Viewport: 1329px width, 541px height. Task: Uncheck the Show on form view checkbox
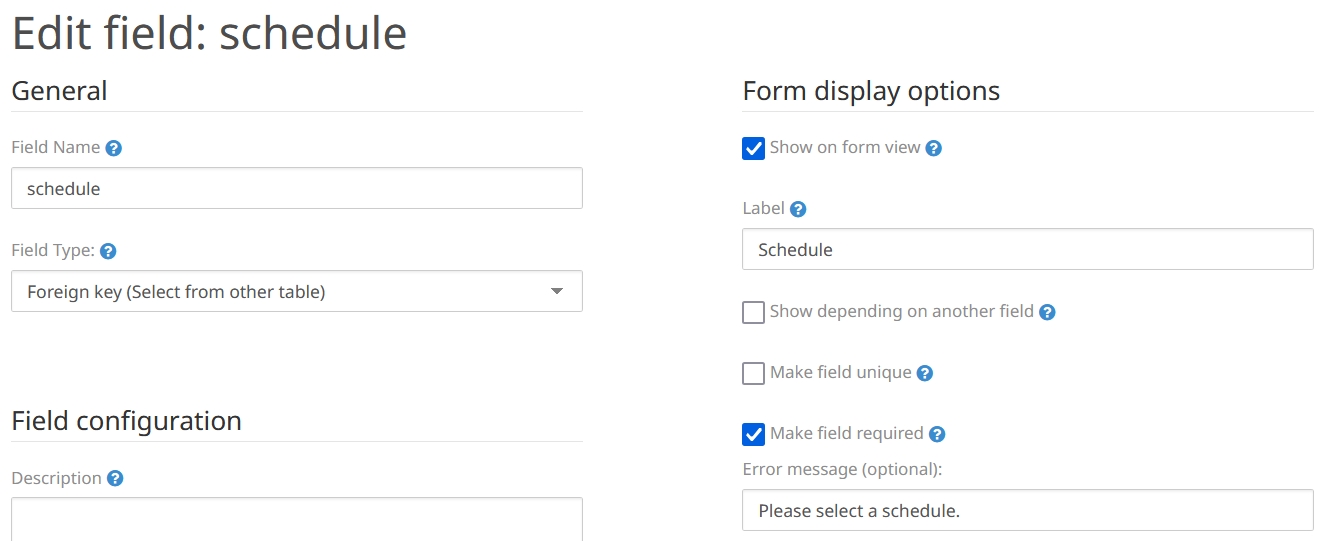pos(754,148)
